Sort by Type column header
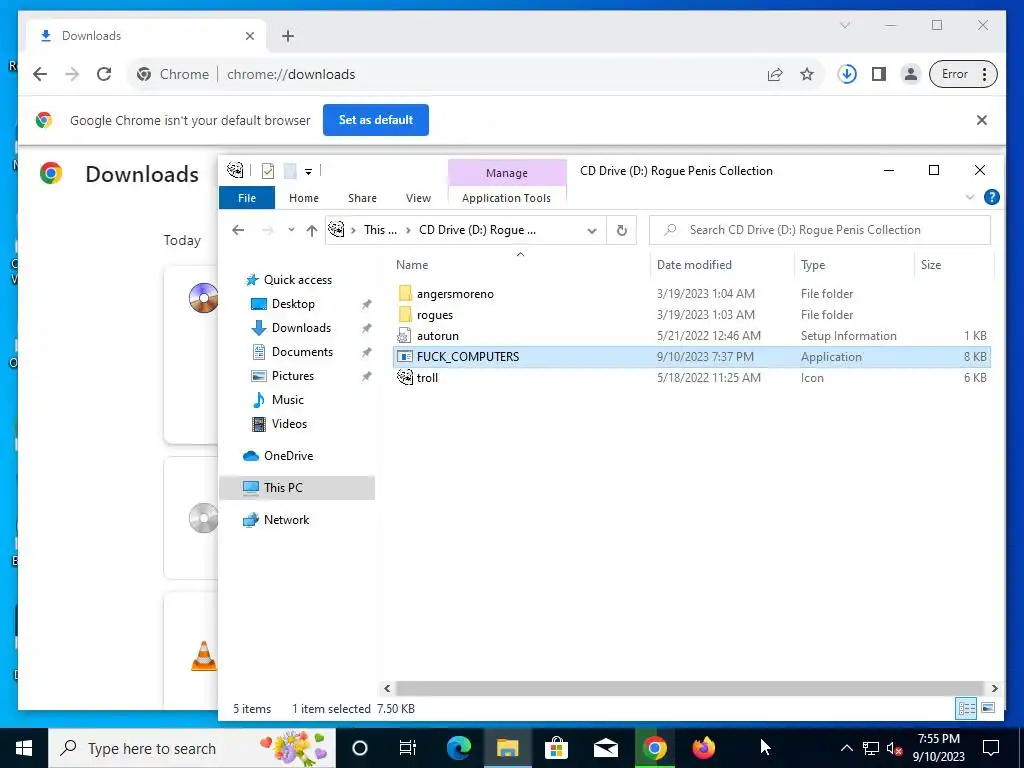Image resolution: width=1024 pixels, height=768 pixels. coord(854,264)
